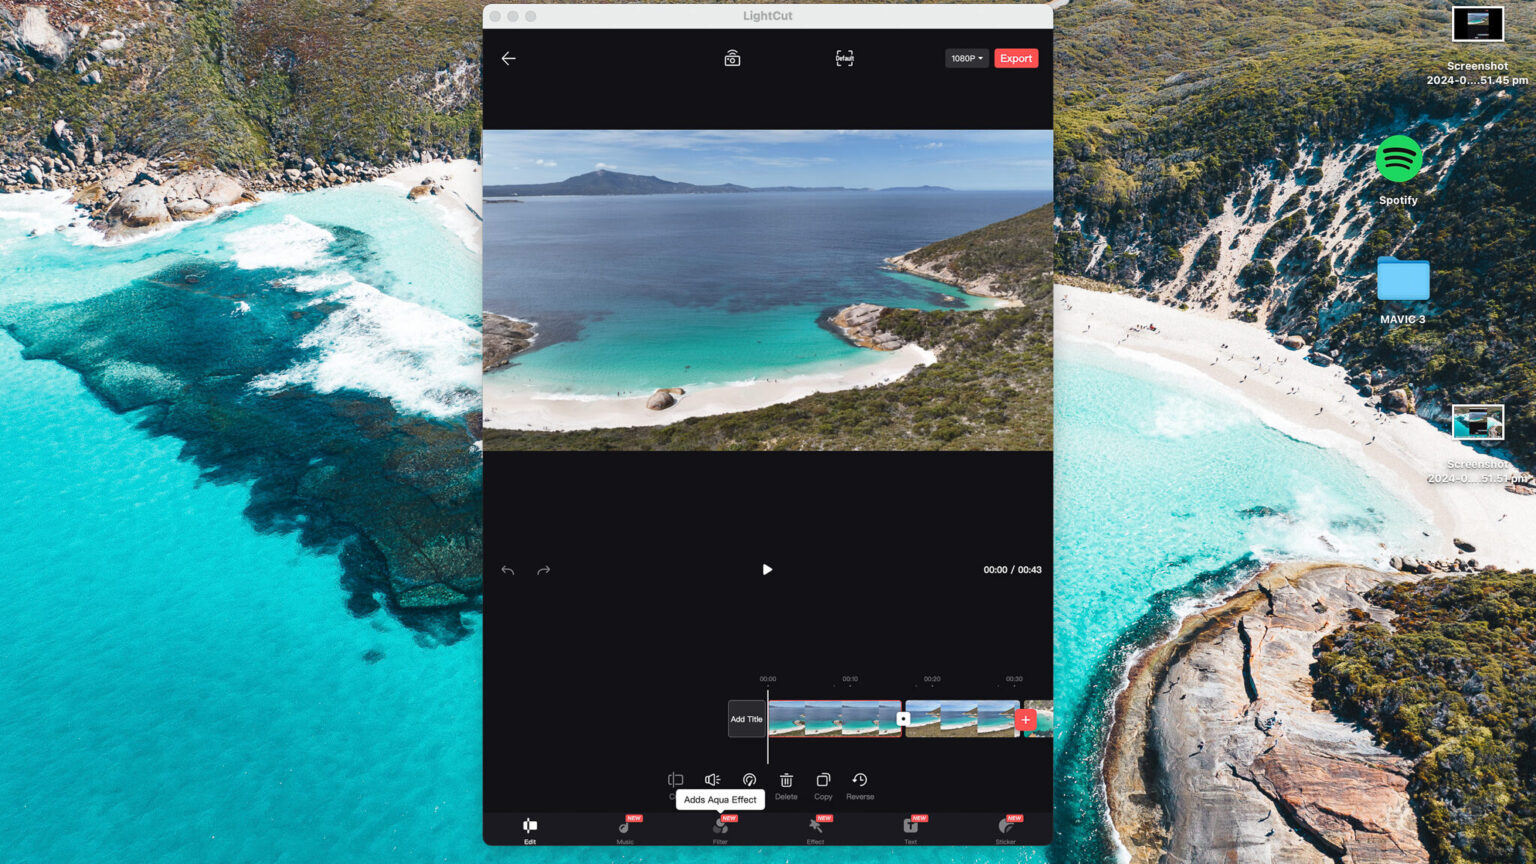Open the Text panel icon
The height and width of the screenshot is (864, 1536).
click(x=910, y=828)
